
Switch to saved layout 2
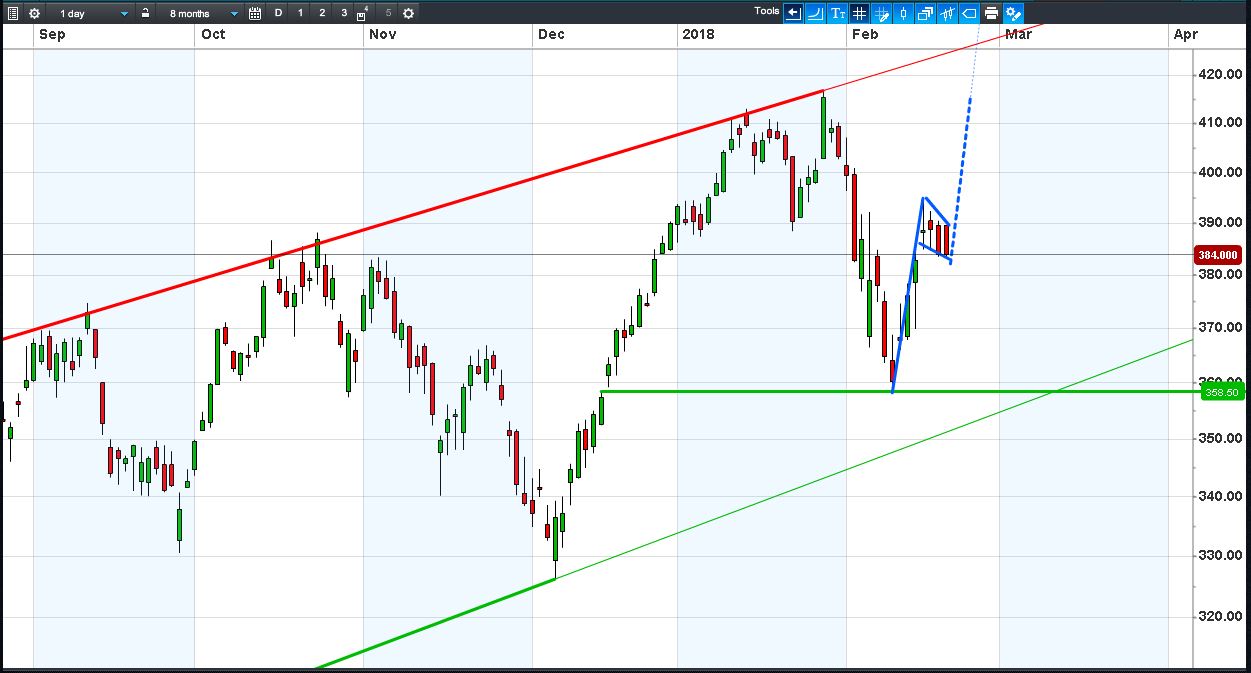[x=322, y=13]
